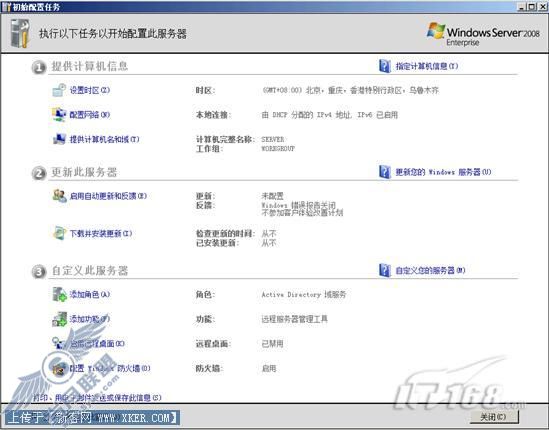Click the 提供计算机信息 section heading

[x=90, y=66]
